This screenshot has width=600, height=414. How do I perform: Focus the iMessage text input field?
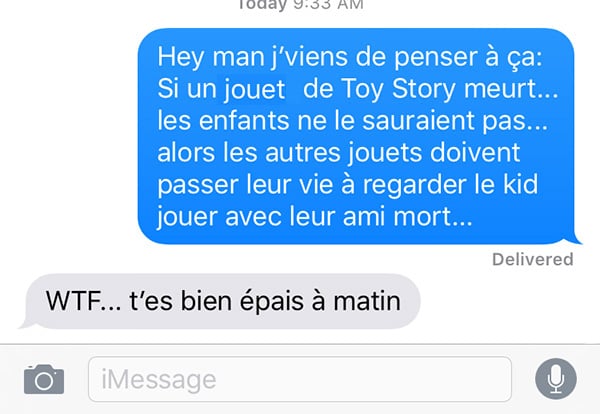point(300,379)
